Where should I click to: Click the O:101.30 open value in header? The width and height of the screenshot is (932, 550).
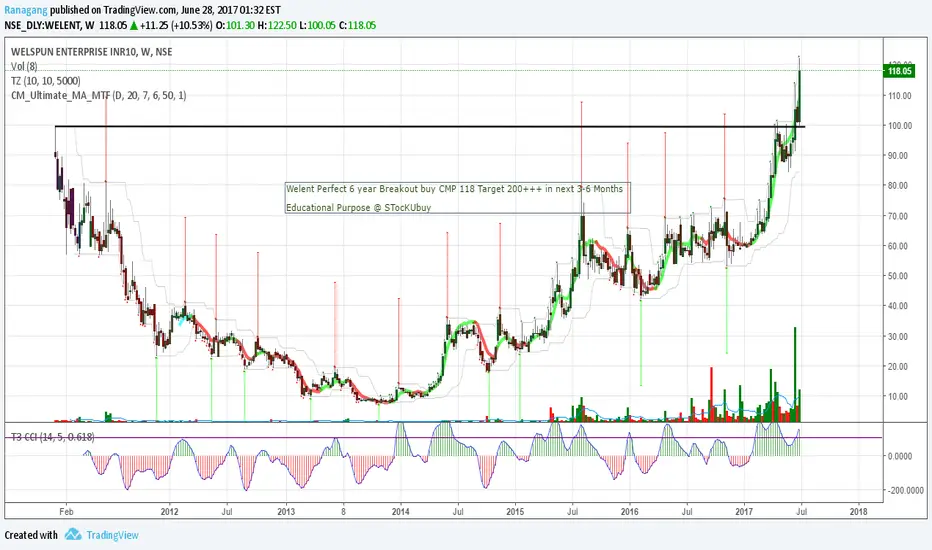[235, 26]
